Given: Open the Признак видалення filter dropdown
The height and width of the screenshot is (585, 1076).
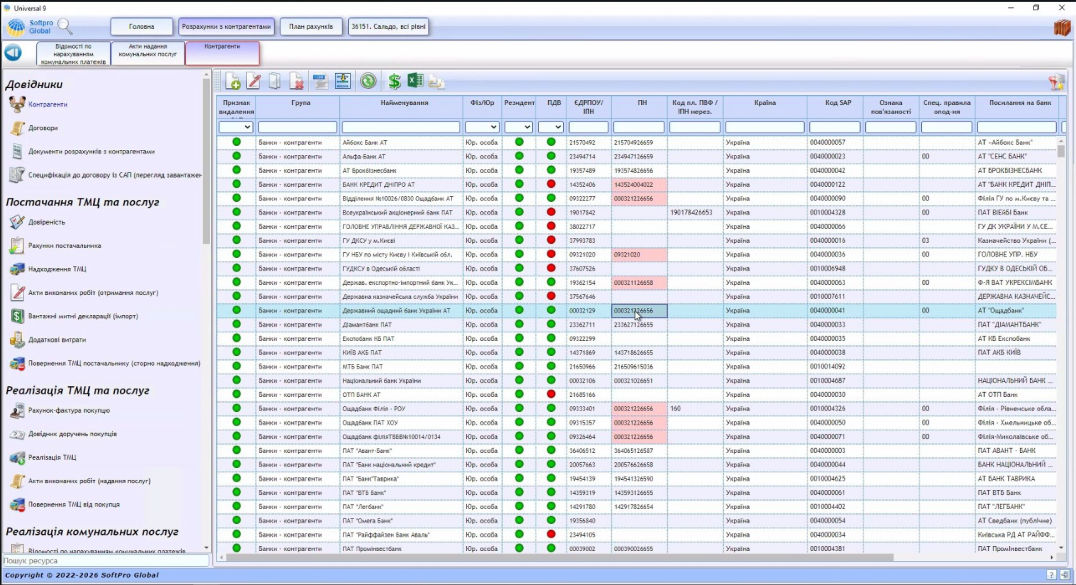Looking at the screenshot, I should 235,127.
